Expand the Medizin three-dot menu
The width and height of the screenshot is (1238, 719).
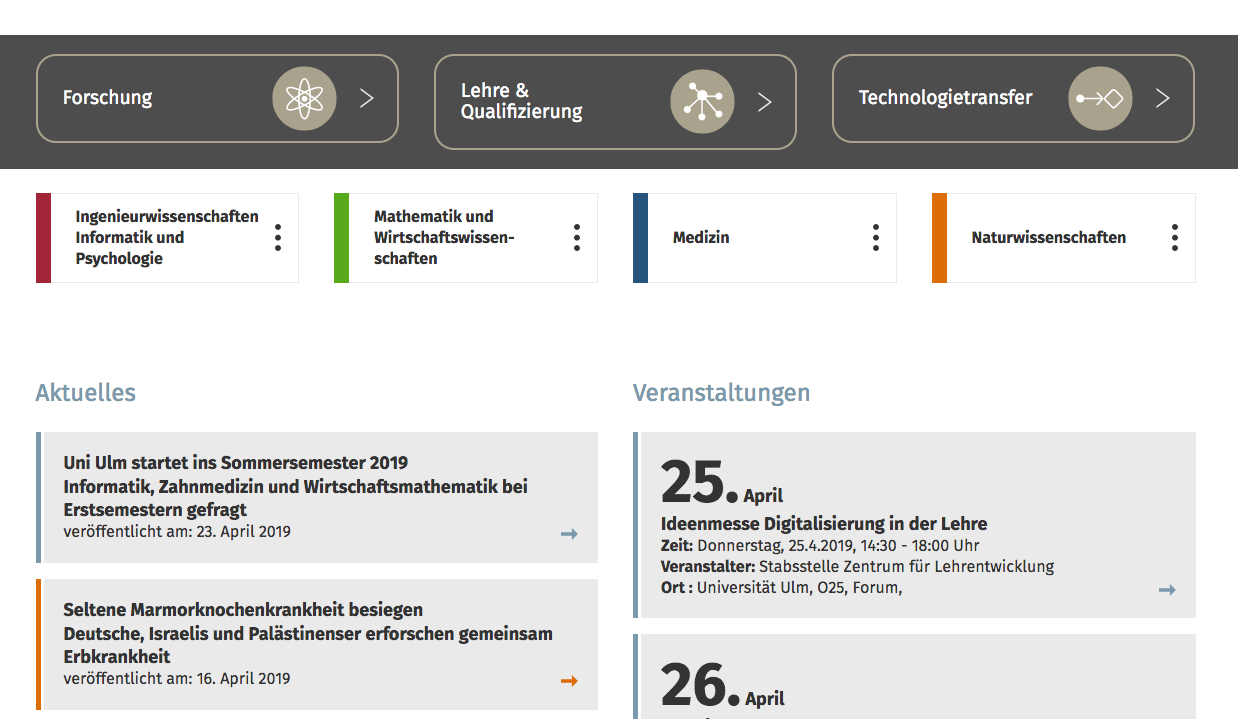(876, 238)
